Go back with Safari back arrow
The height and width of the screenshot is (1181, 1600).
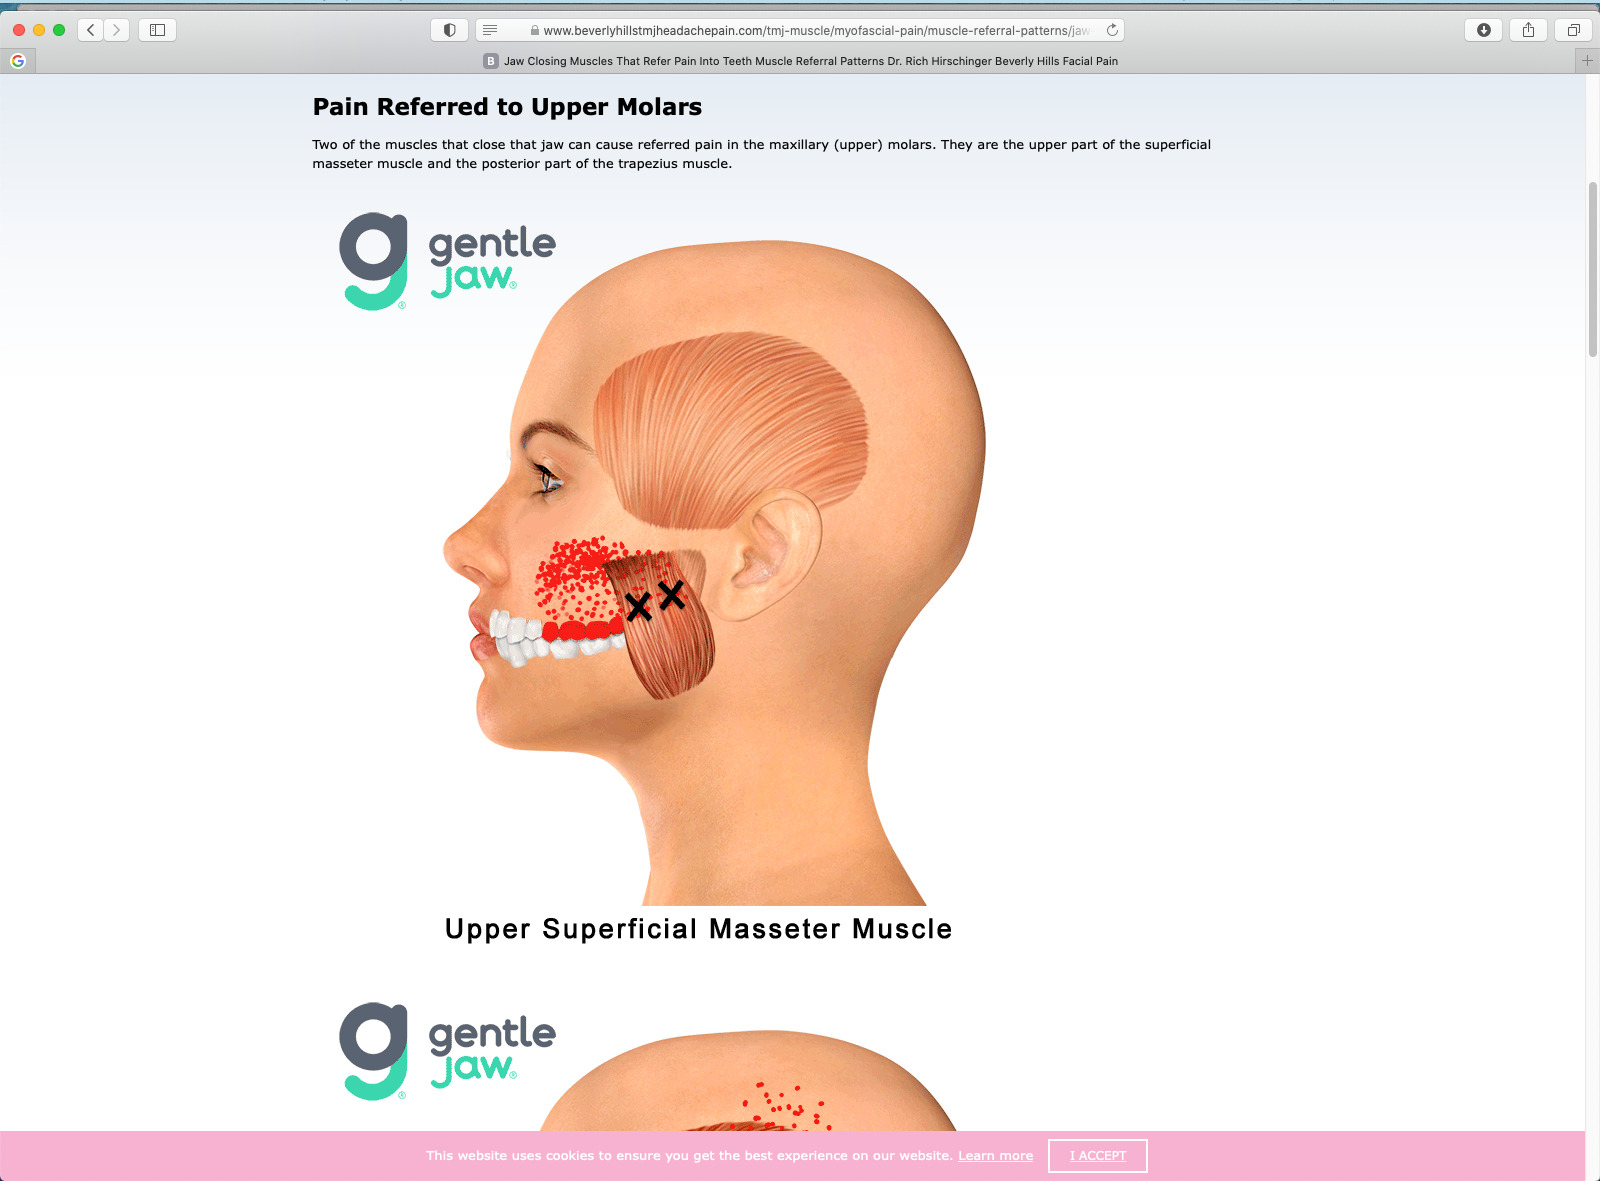pyautogui.click(x=91, y=30)
